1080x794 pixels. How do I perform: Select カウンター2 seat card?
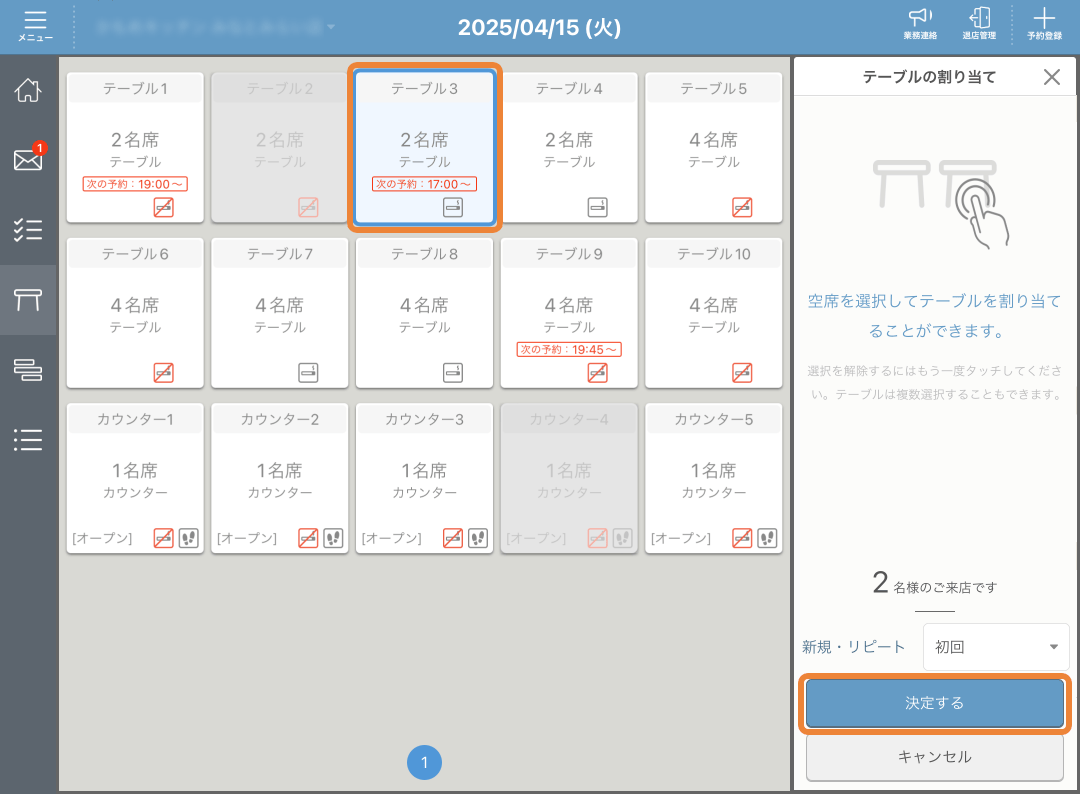[280, 478]
